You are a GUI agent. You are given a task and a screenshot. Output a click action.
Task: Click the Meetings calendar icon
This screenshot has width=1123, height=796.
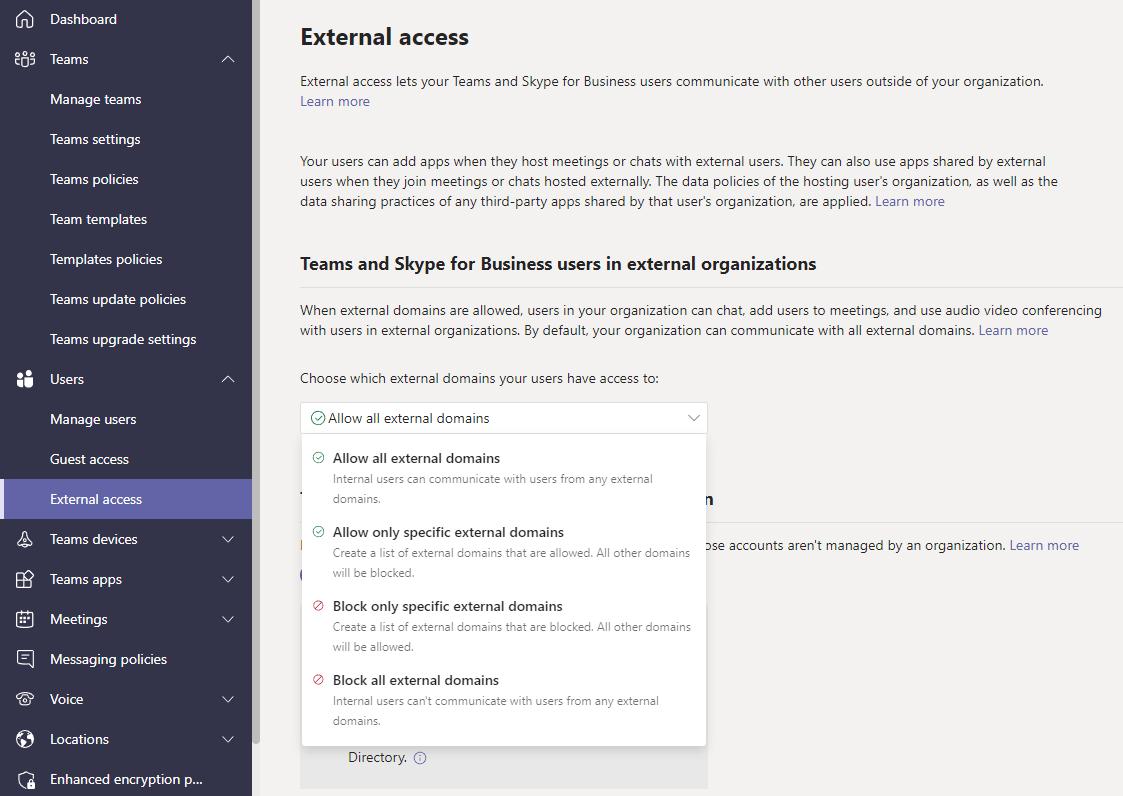24,619
